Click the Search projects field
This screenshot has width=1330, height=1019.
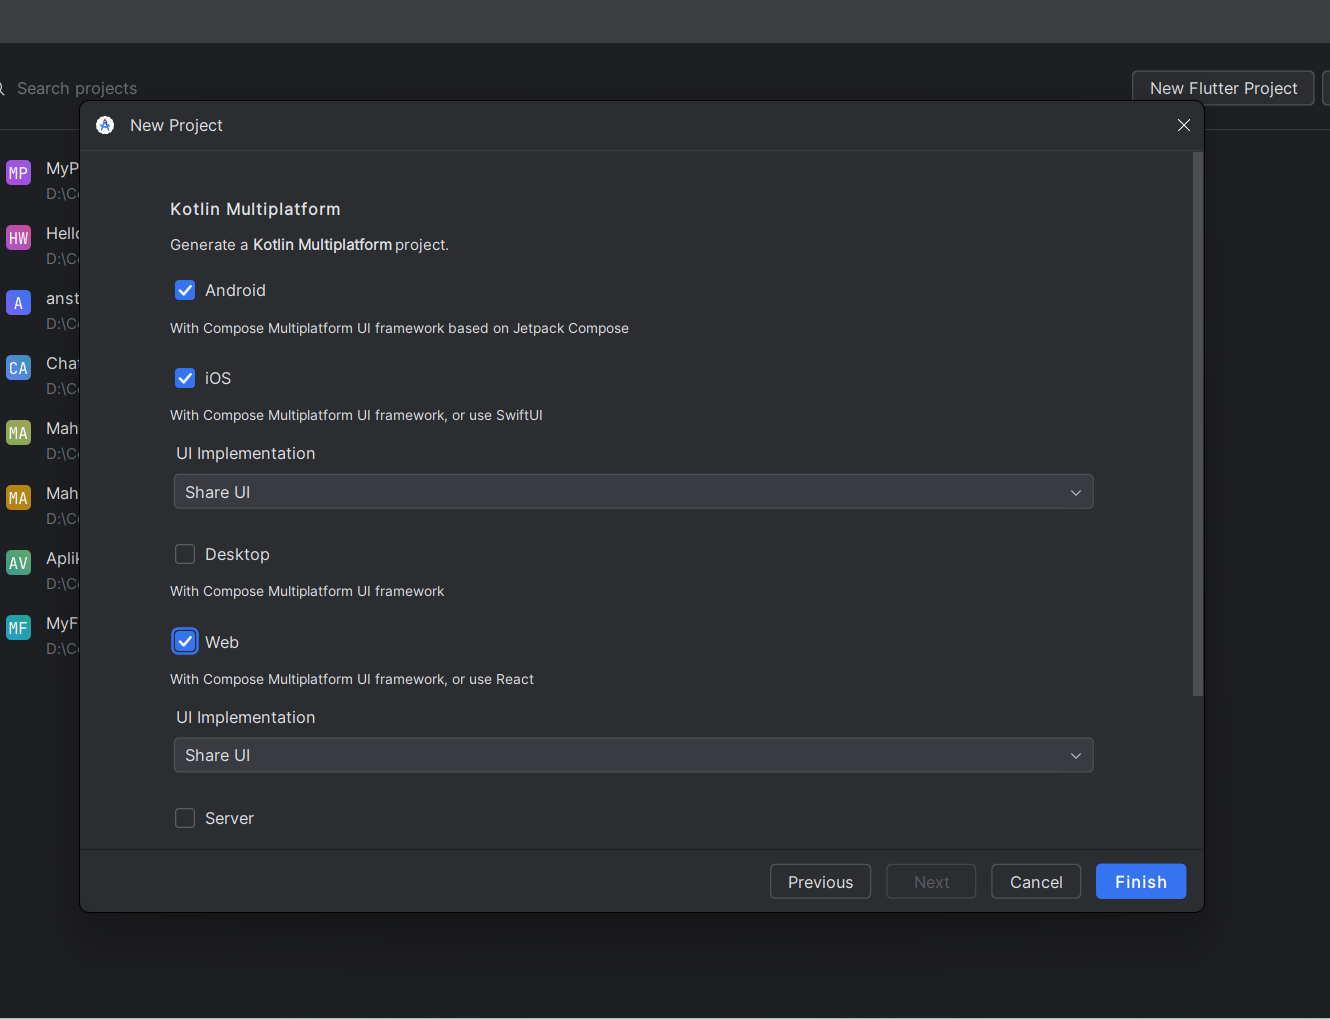[77, 88]
